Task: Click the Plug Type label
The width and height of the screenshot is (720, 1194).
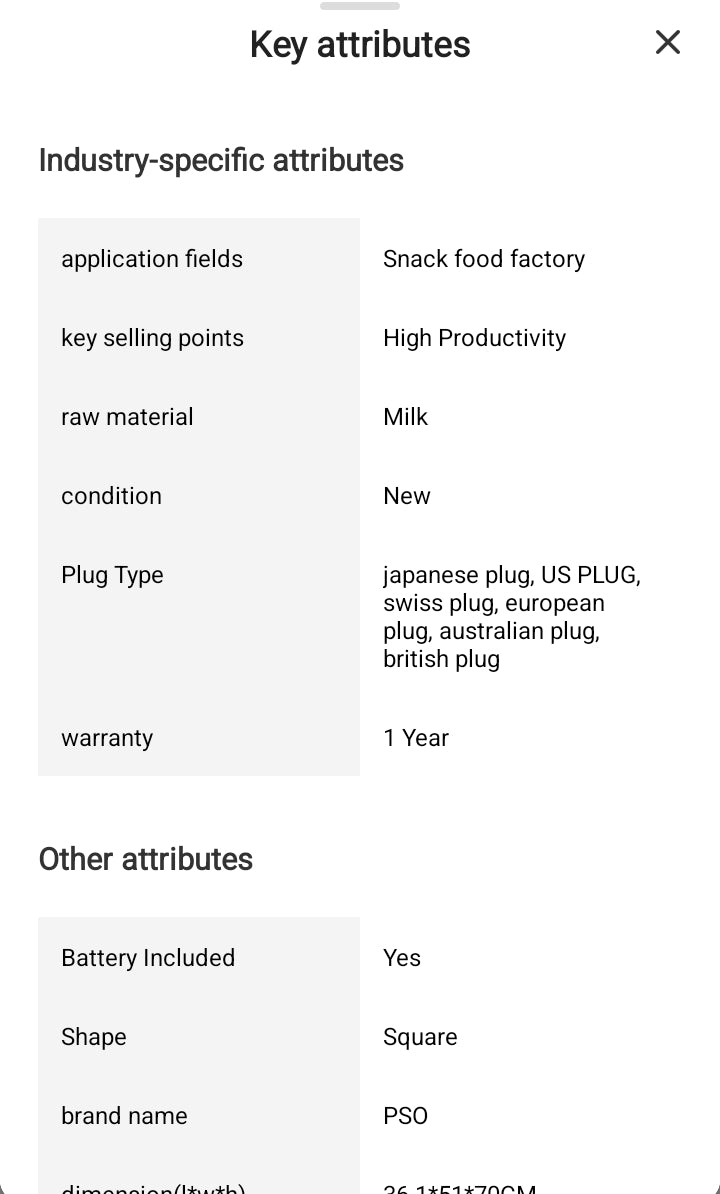Action: pos(112,575)
